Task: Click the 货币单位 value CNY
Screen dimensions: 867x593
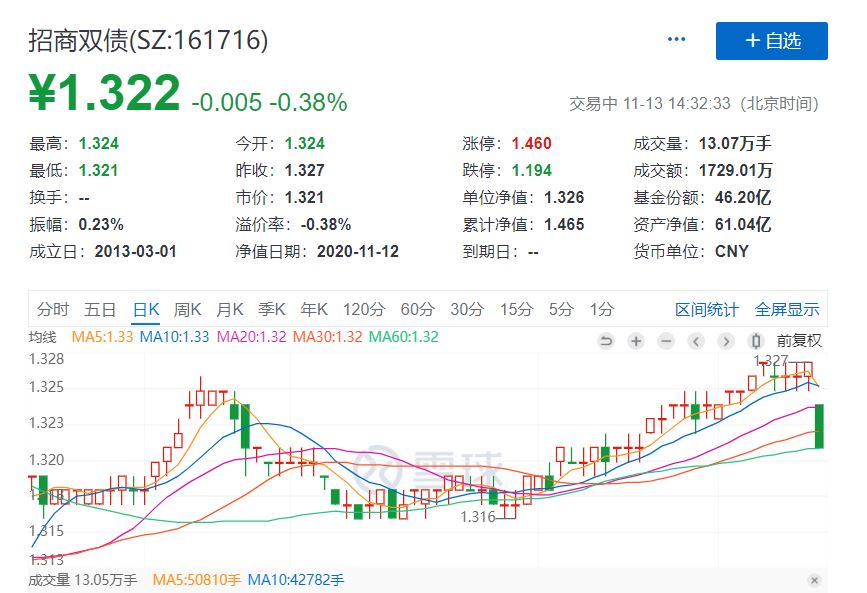Action: [x=732, y=252]
